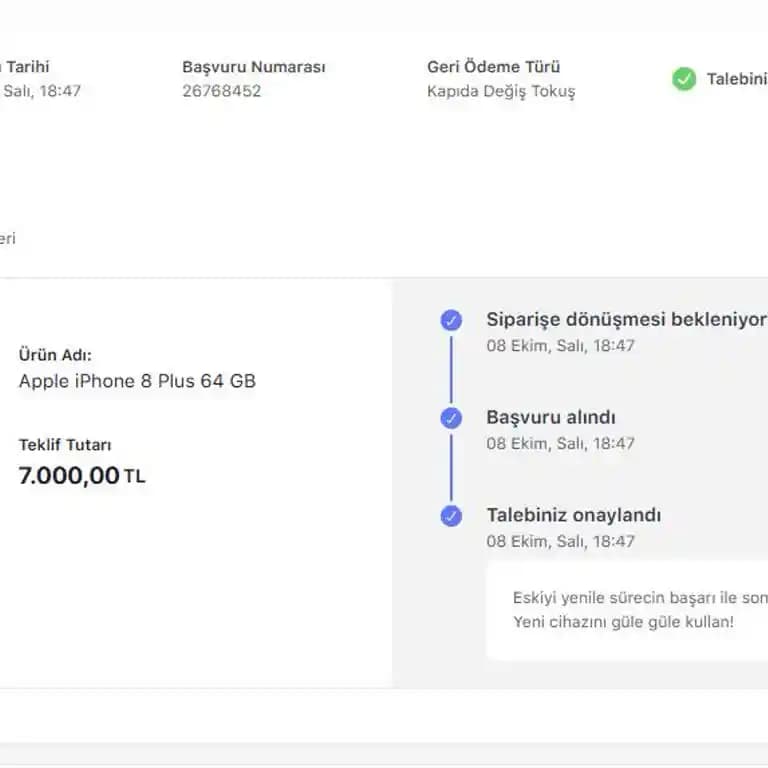
Task: Click the Kapıda Değiş Tokuş value
Action: tap(501, 91)
